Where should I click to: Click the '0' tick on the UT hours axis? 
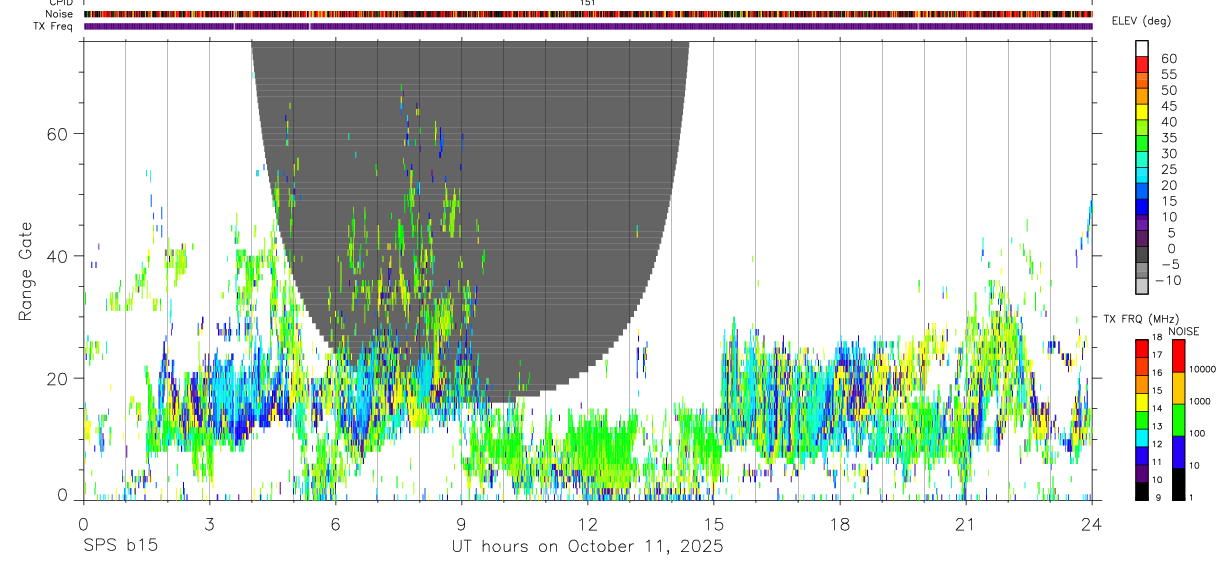point(83,523)
